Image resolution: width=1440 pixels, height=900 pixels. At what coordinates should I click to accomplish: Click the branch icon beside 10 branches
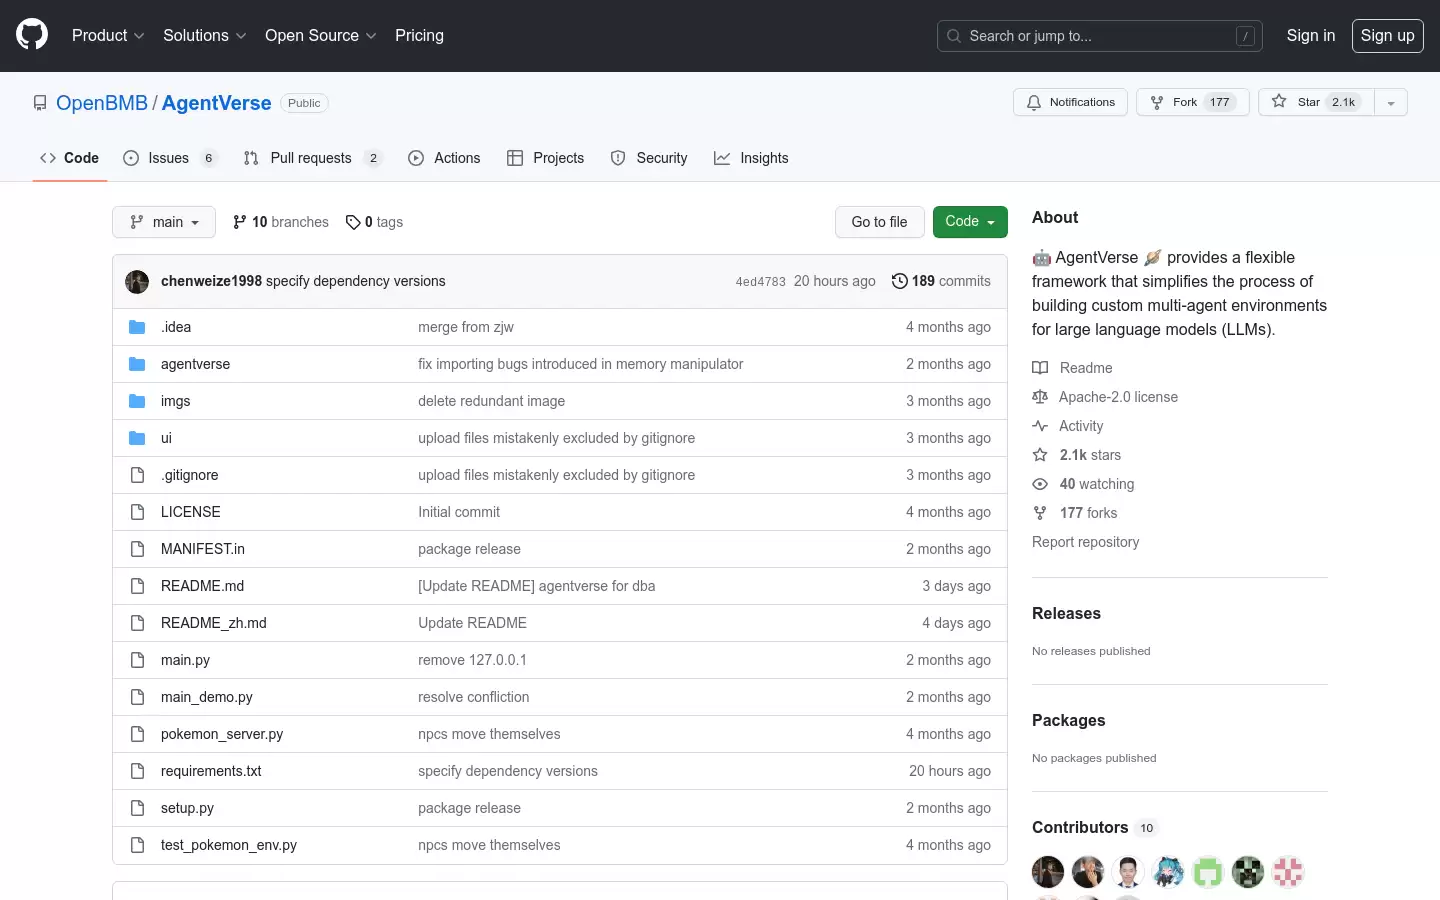click(x=240, y=222)
